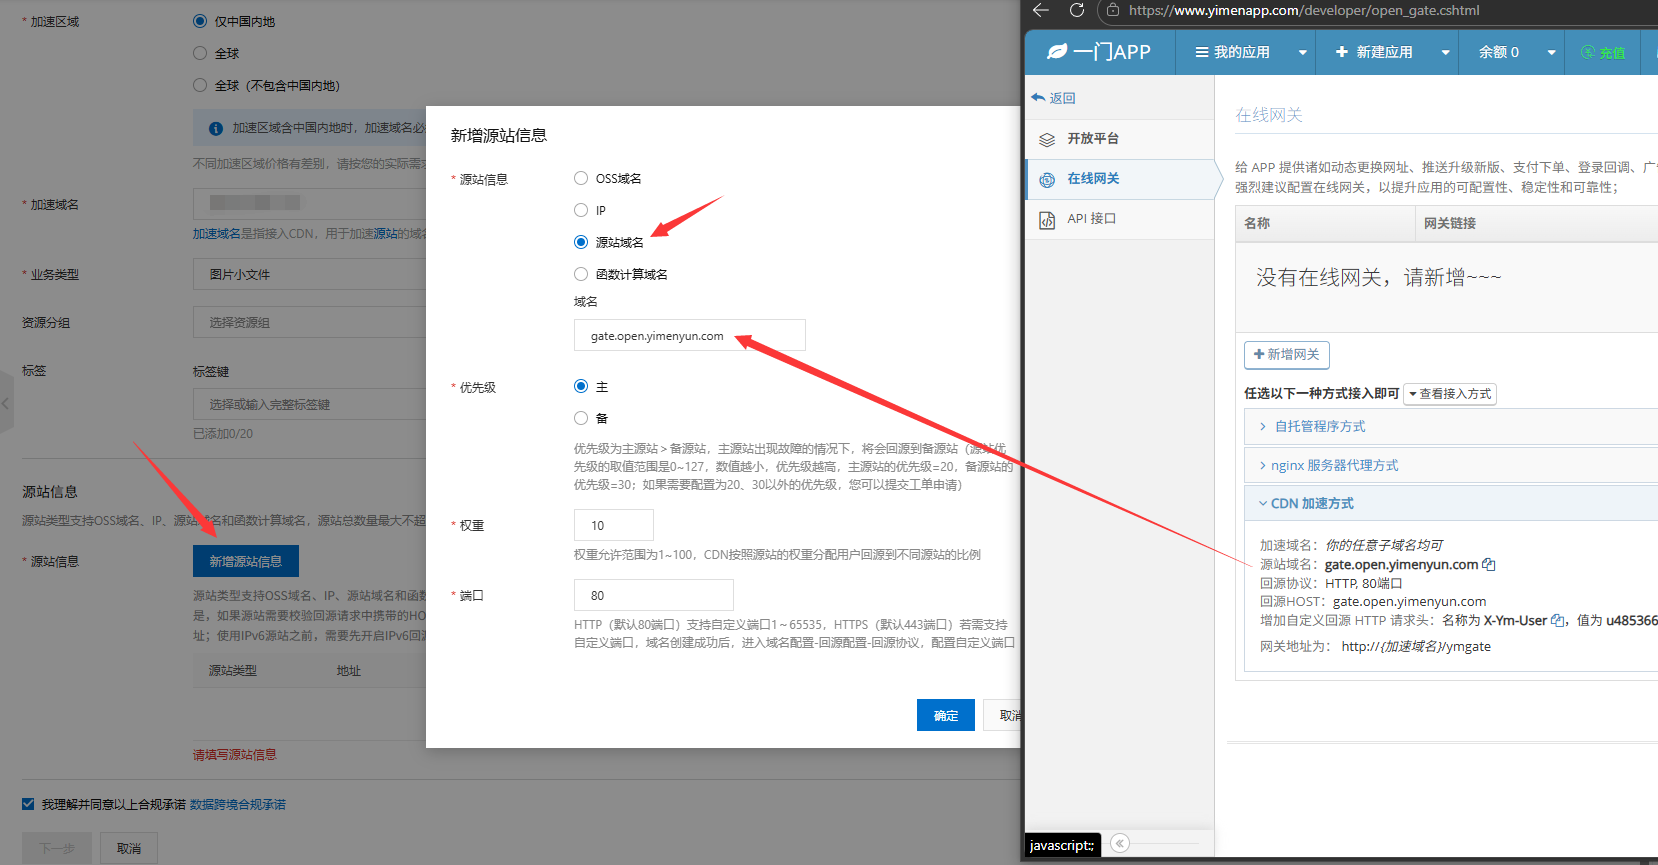Click the site lock icon in address bar
This screenshot has width=1658, height=865.
tap(1113, 10)
